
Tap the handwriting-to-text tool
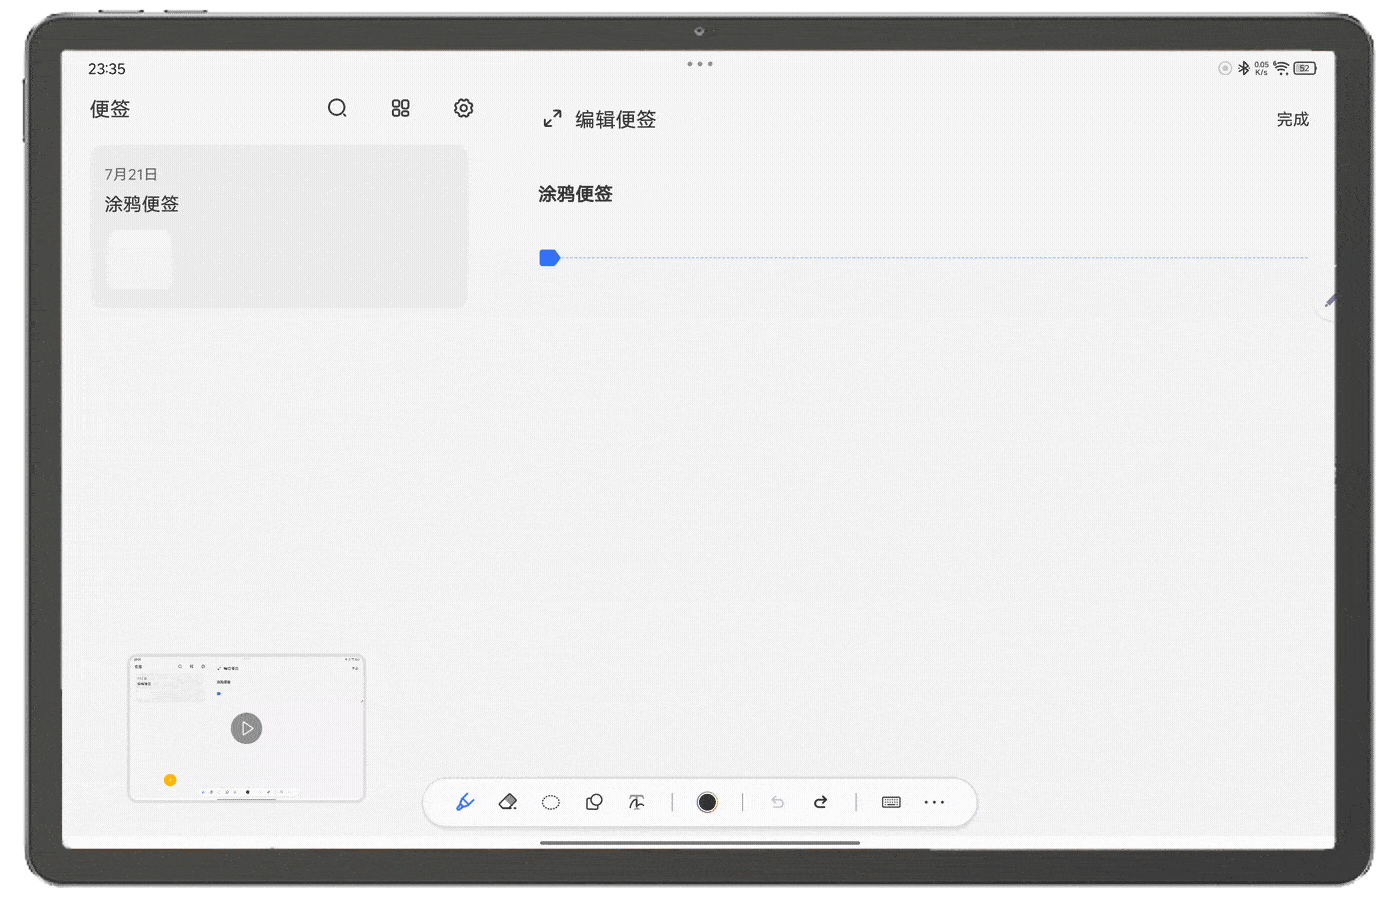point(637,802)
